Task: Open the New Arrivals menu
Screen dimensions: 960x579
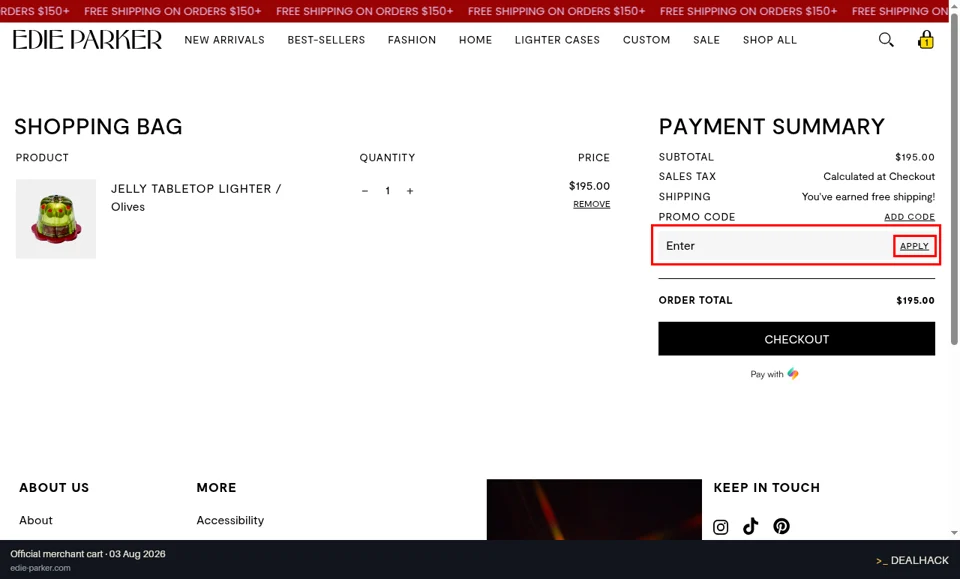Action: click(225, 40)
